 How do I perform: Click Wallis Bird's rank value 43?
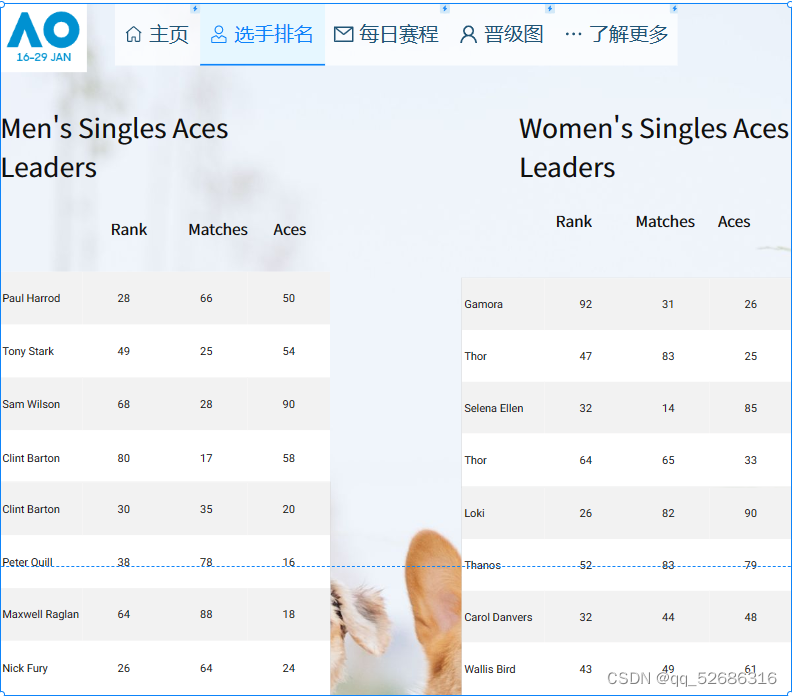(x=585, y=669)
